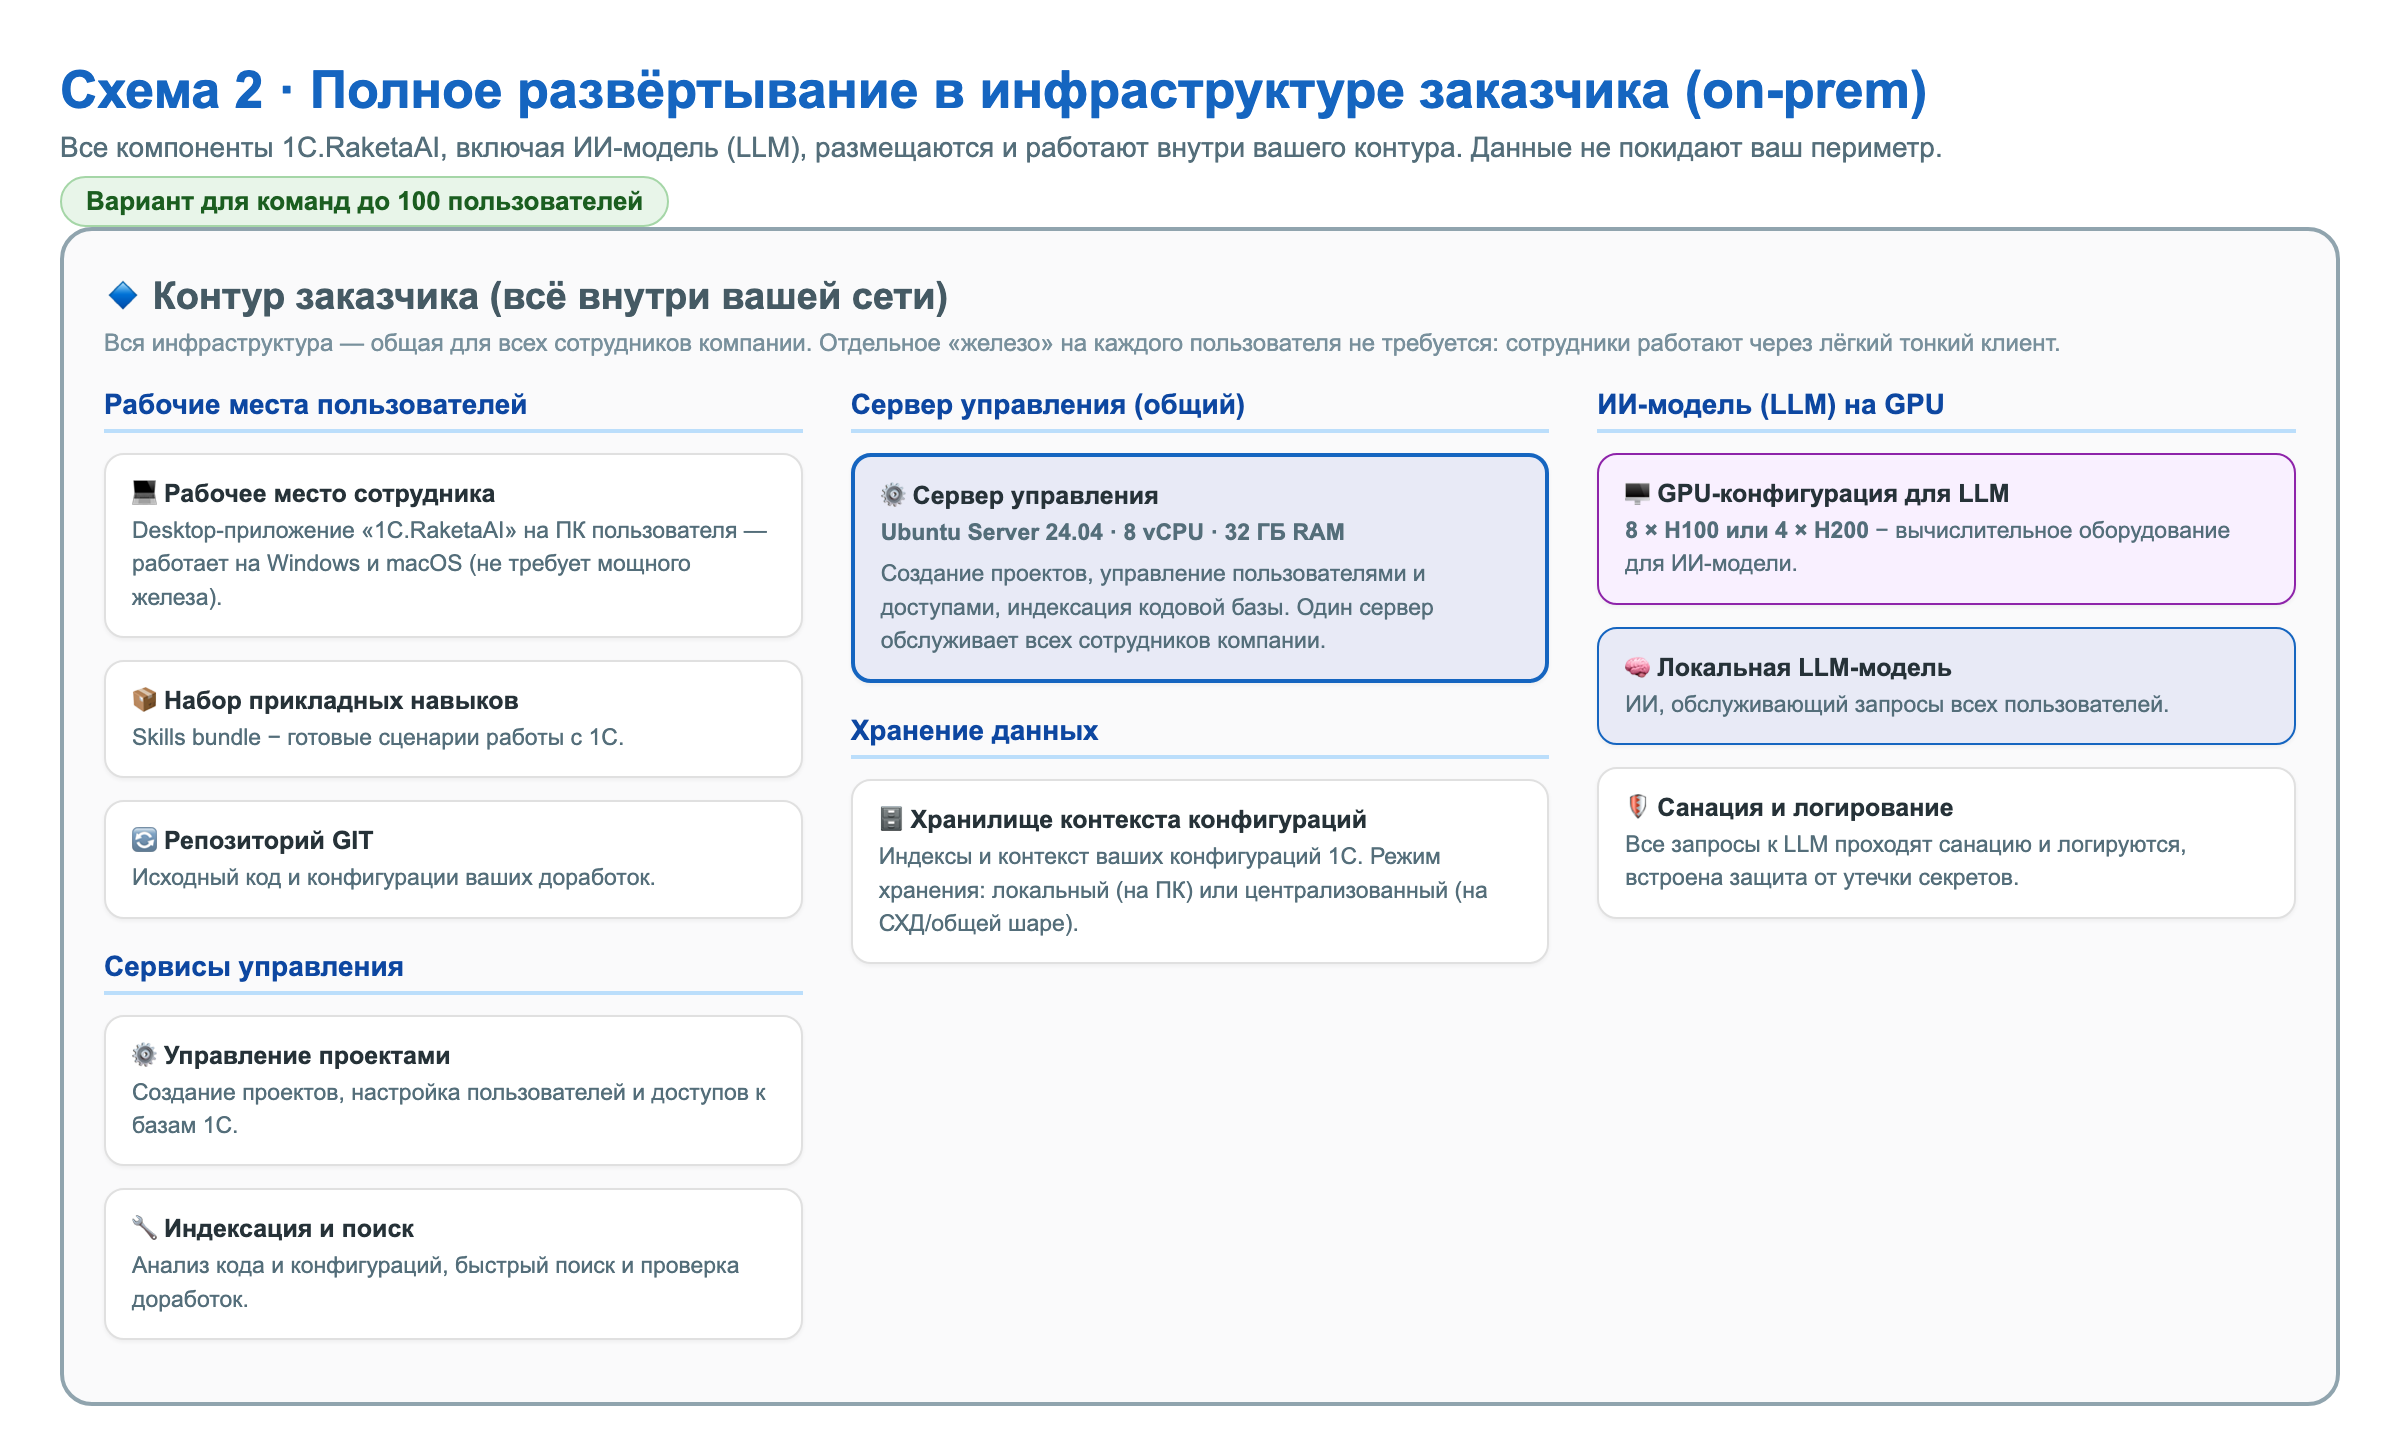This screenshot has height=1440, width=2400.
Task: Click the sync icon for Репозиторий GIT
Action: click(144, 839)
